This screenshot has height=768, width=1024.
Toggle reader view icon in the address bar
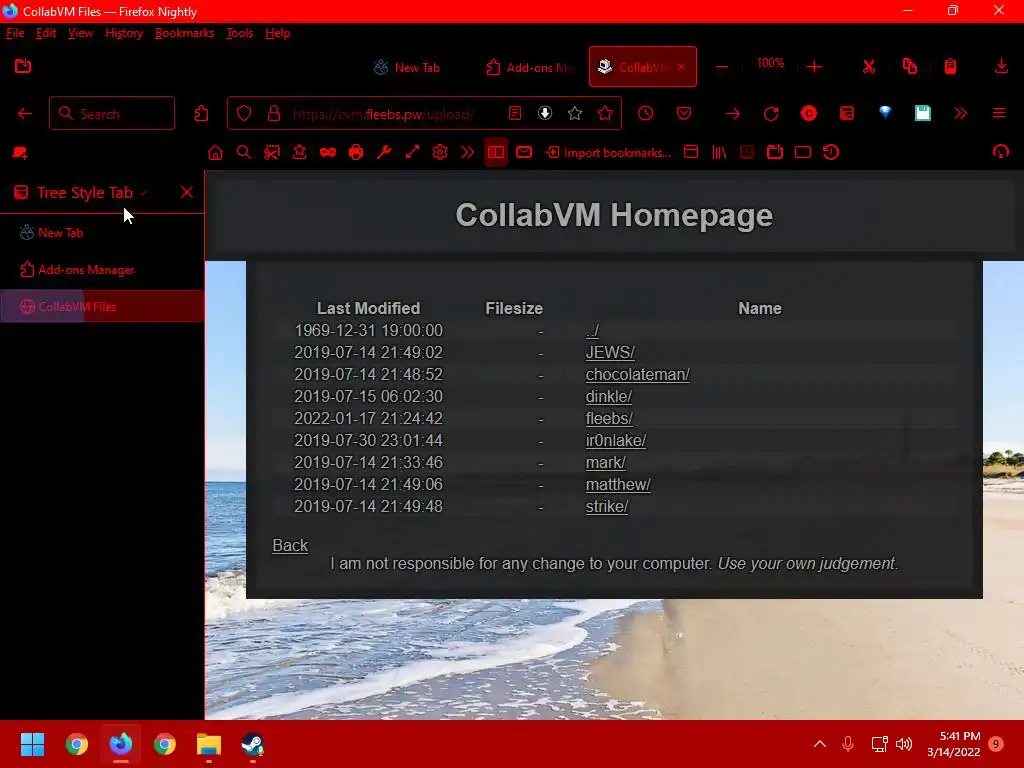[x=515, y=114]
